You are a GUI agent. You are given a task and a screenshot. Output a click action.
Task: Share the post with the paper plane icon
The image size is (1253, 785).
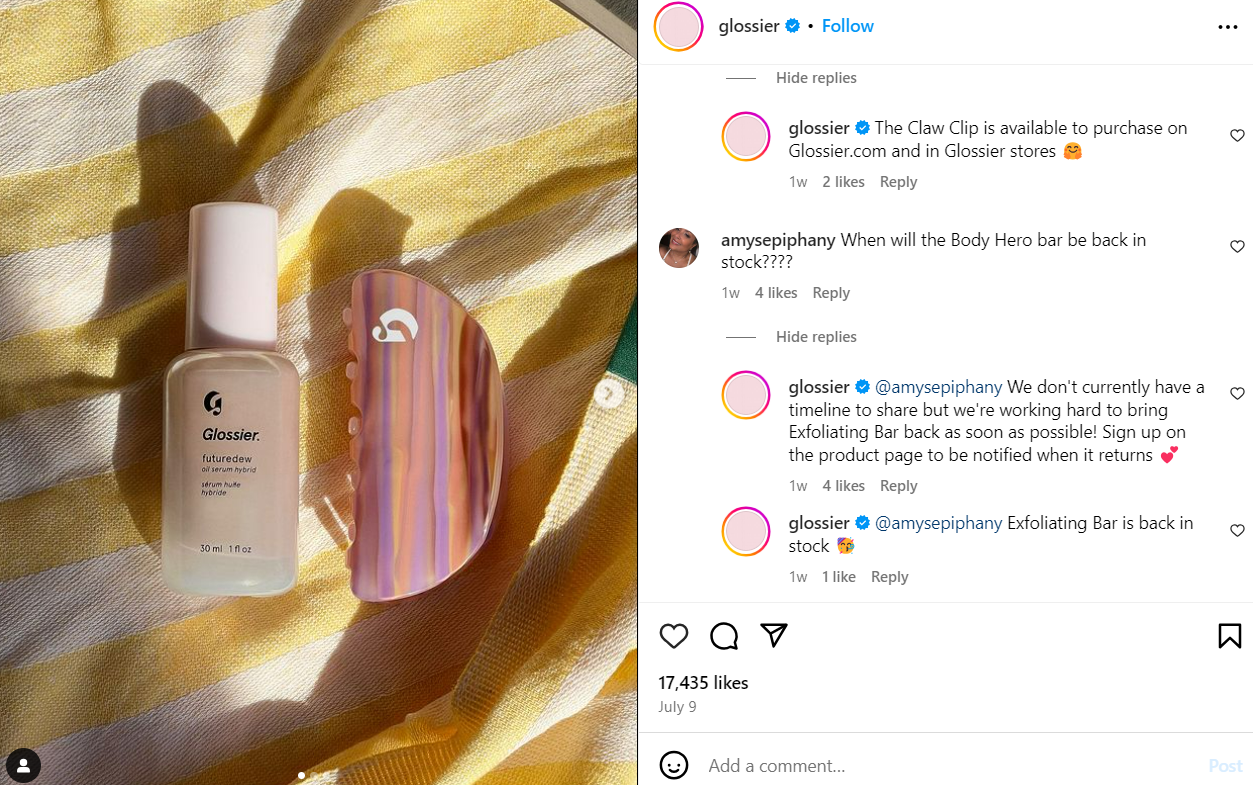pos(773,635)
